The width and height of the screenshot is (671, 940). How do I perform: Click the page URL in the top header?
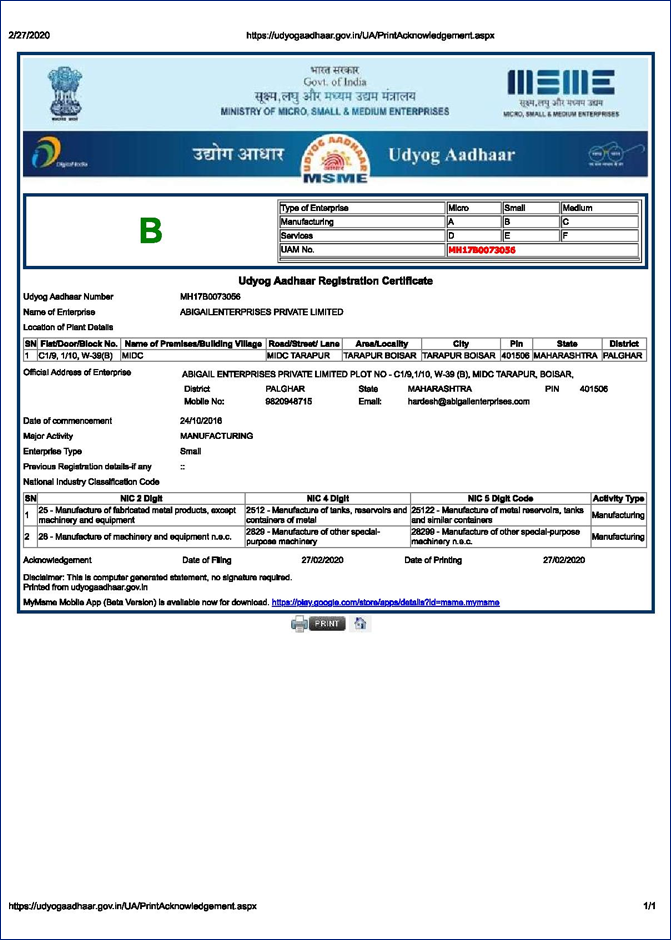click(x=371, y=35)
